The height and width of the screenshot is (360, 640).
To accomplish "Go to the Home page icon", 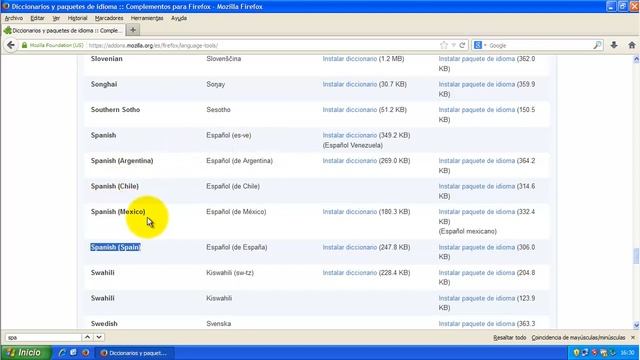I will coord(631,45).
